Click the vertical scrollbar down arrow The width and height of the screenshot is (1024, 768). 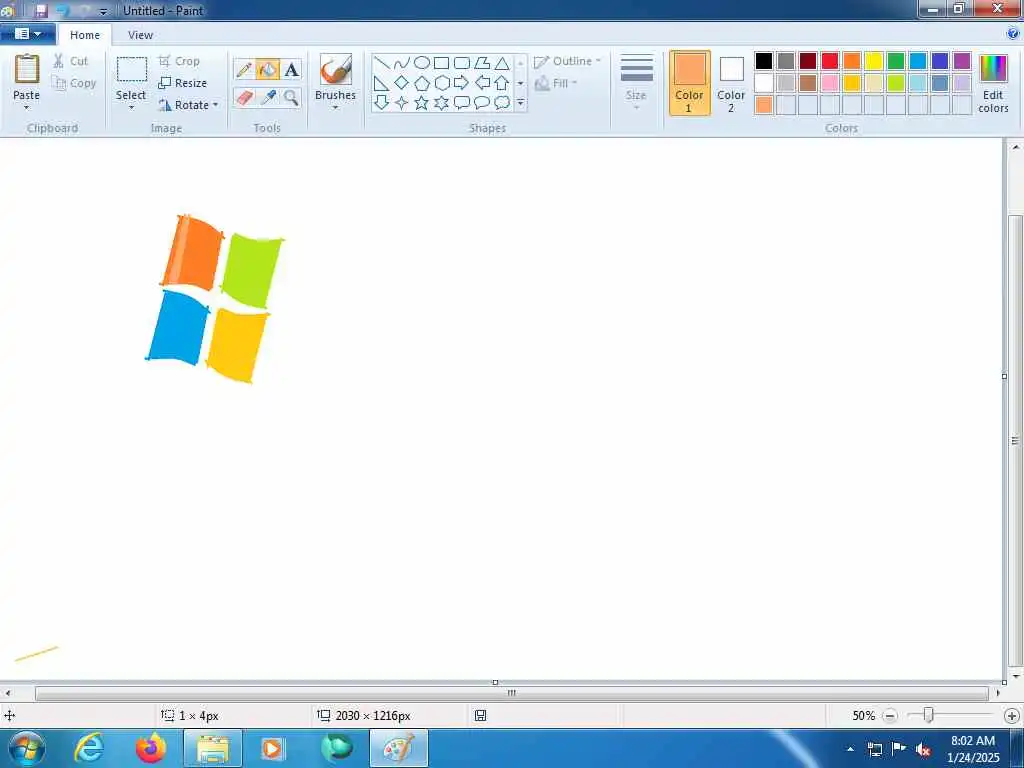click(x=1016, y=677)
